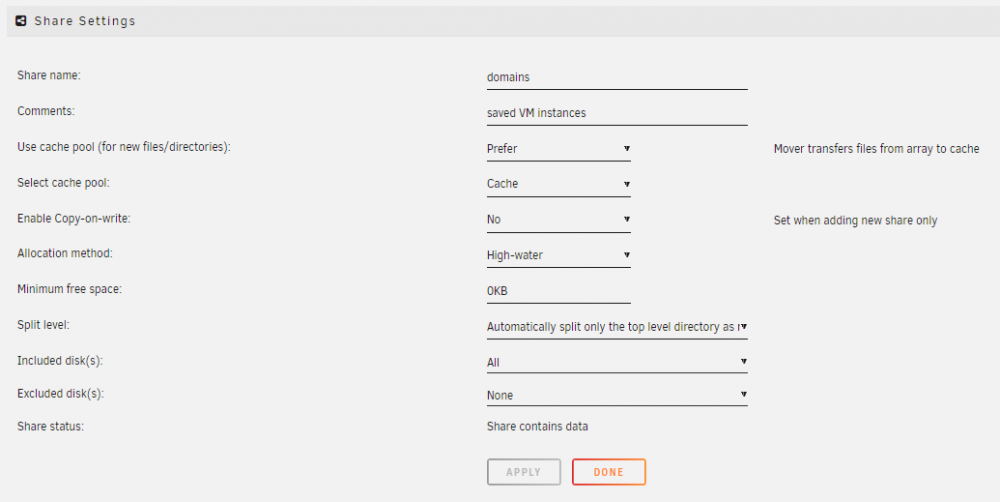Viewport: 1000px width, 502px height.
Task: Expand the Split level dropdown
Action: click(x=617, y=327)
